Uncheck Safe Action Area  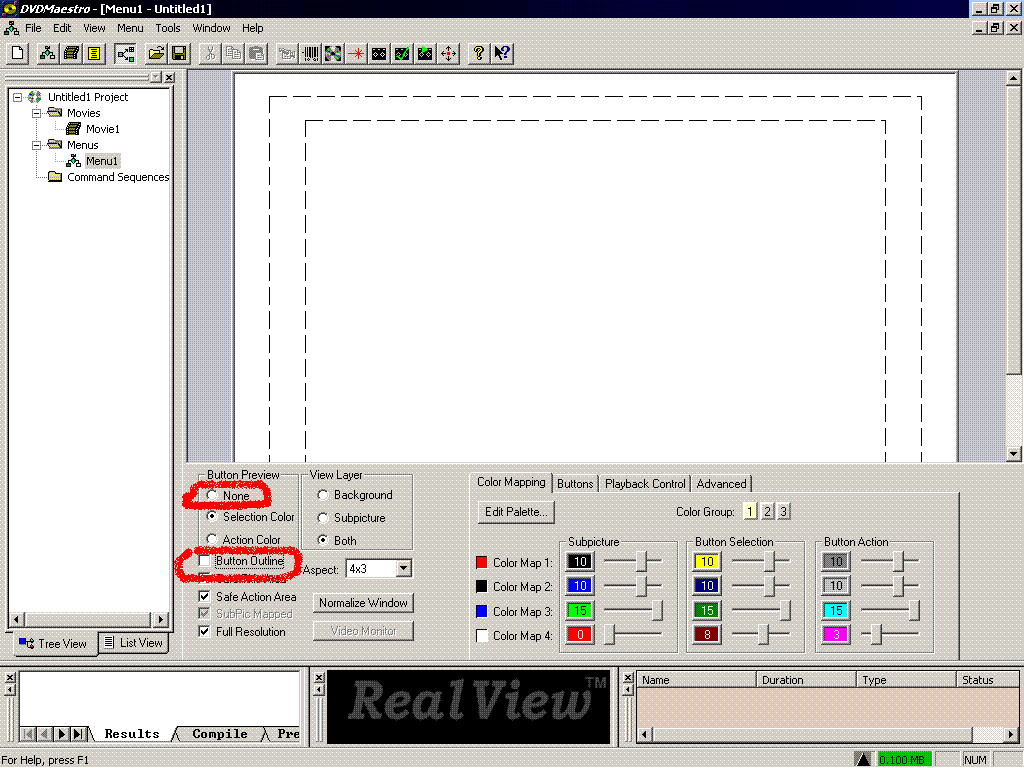204,596
